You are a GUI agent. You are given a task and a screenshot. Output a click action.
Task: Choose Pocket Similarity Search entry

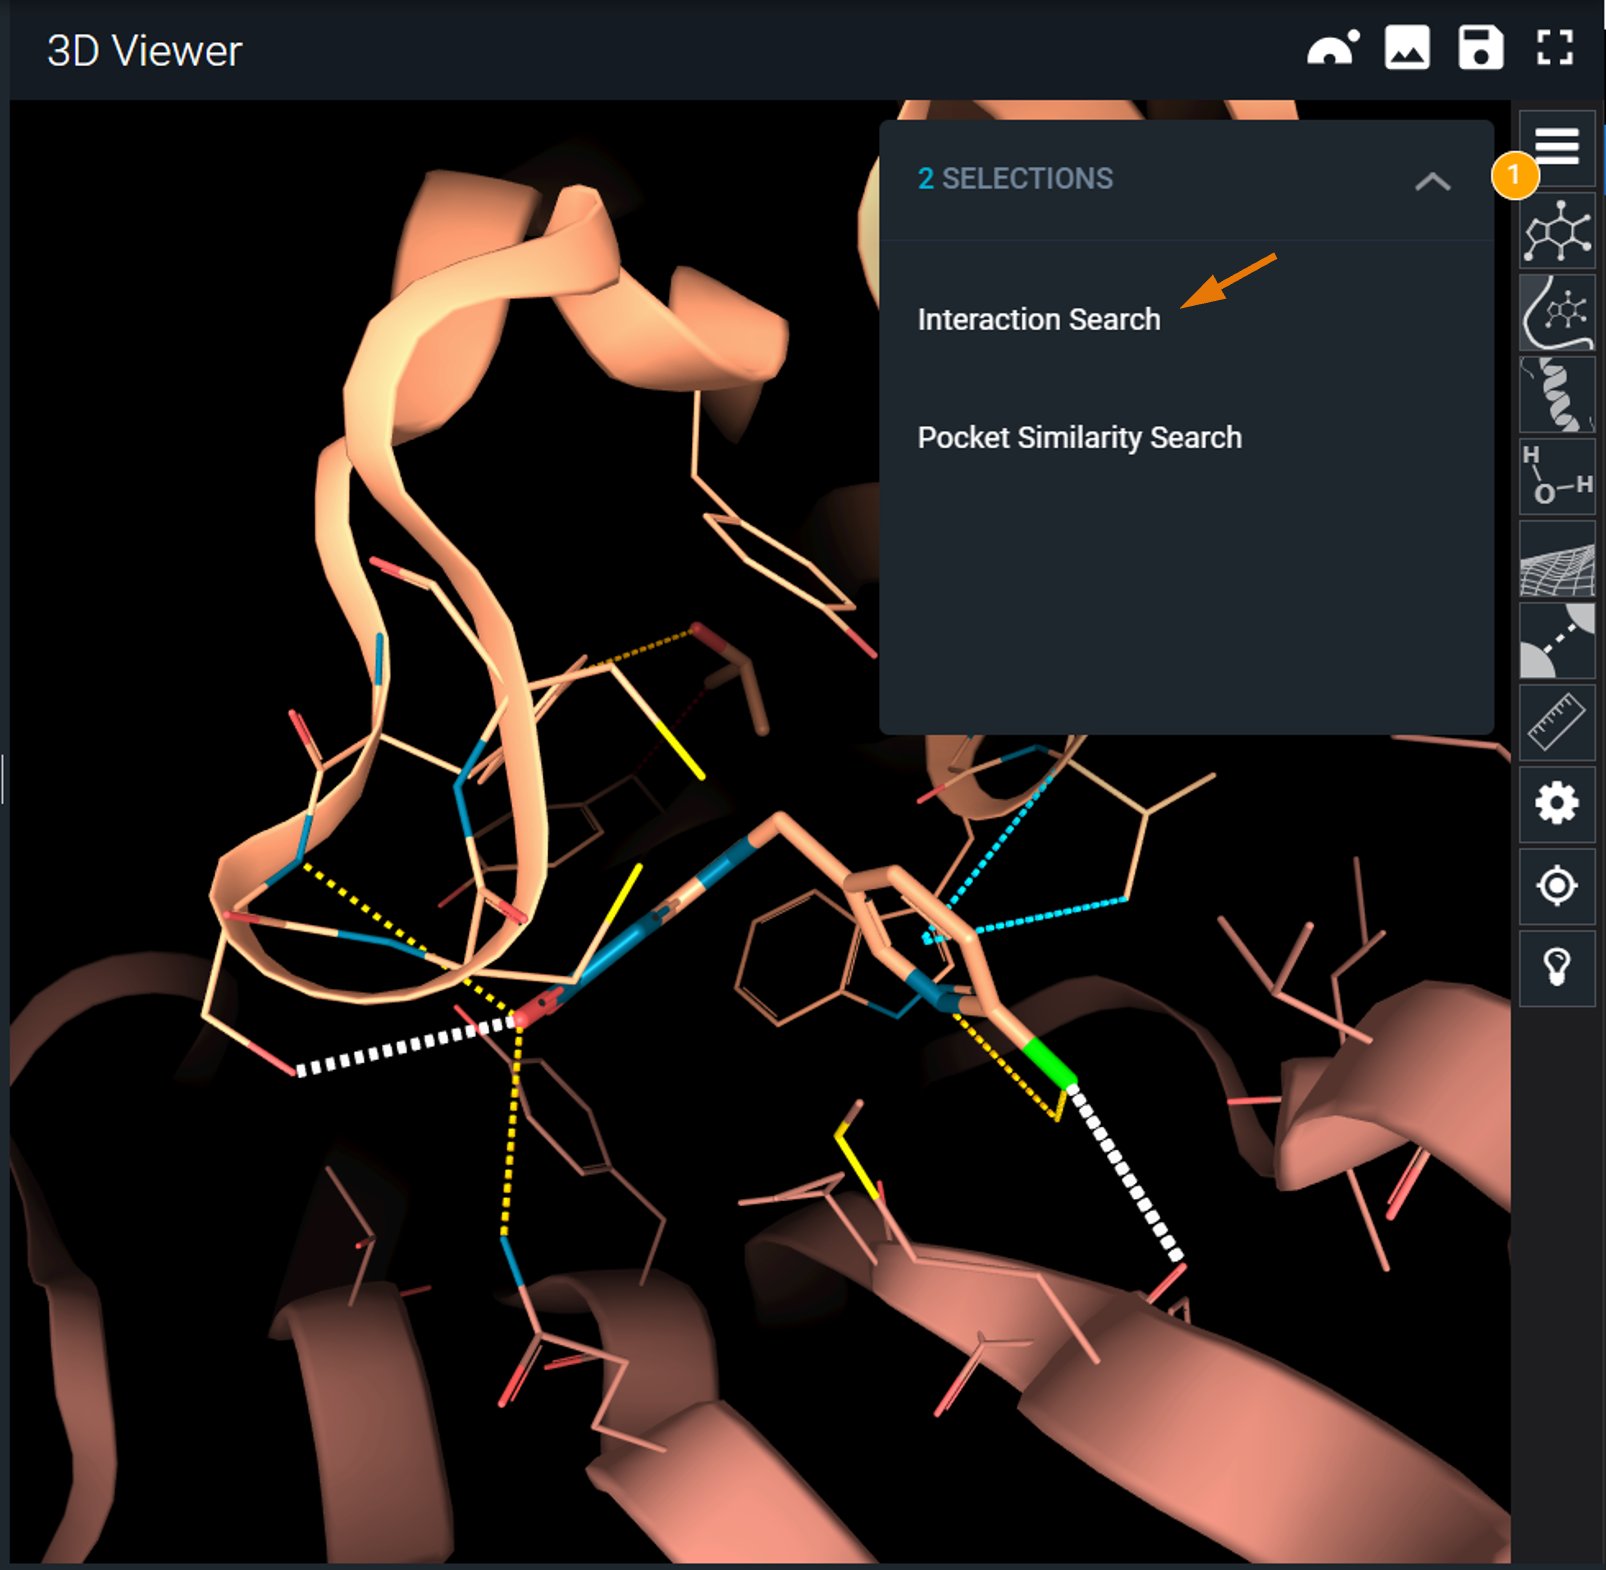pyautogui.click(x=1080, y=438)
